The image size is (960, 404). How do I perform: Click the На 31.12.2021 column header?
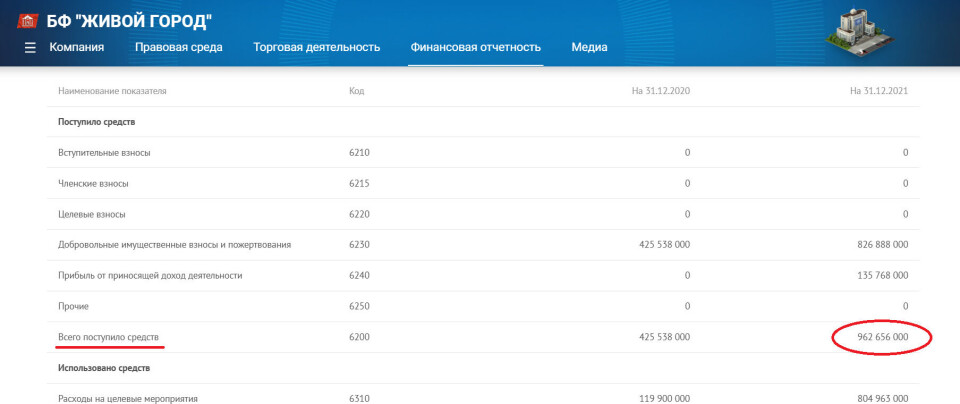coord(878,91)
